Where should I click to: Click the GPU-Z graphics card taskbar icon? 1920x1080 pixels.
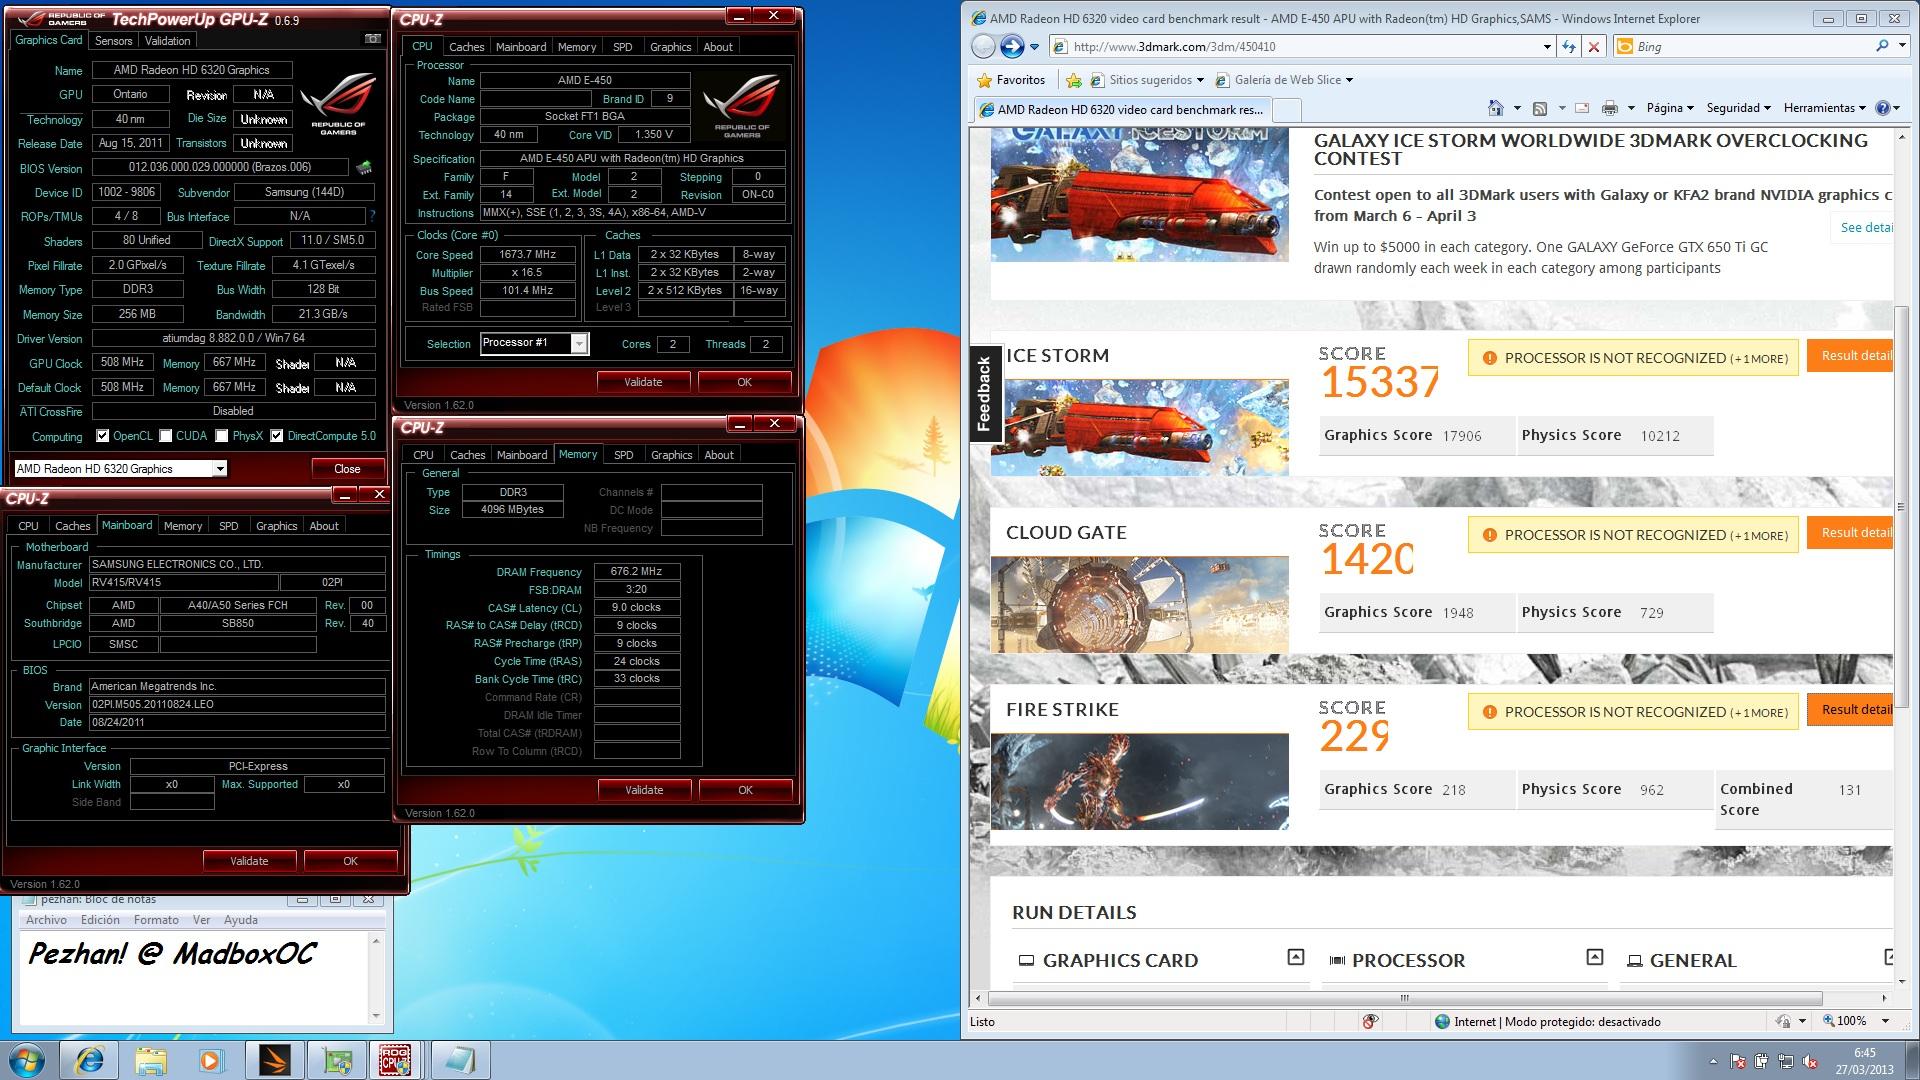336,1060
